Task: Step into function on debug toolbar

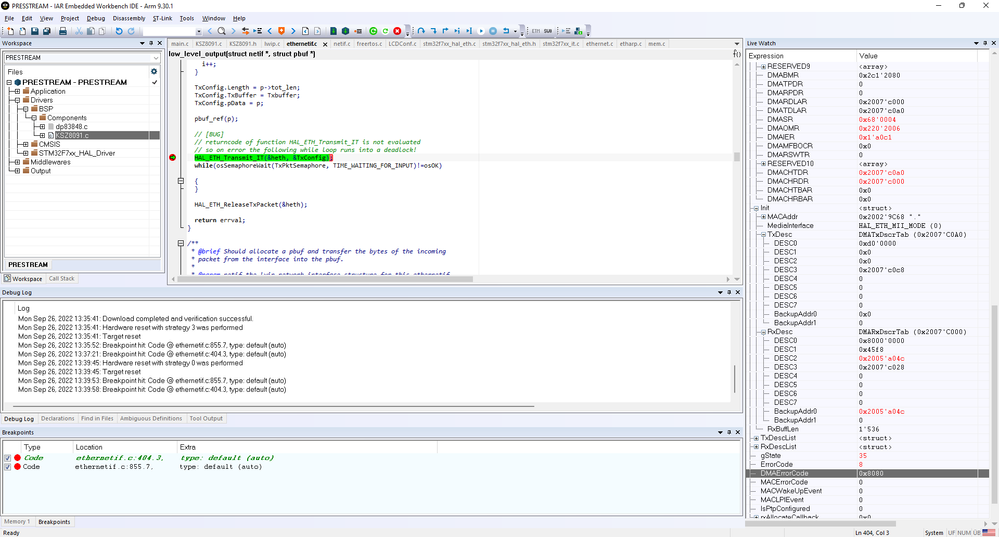Action: click(x=433, y=31)
